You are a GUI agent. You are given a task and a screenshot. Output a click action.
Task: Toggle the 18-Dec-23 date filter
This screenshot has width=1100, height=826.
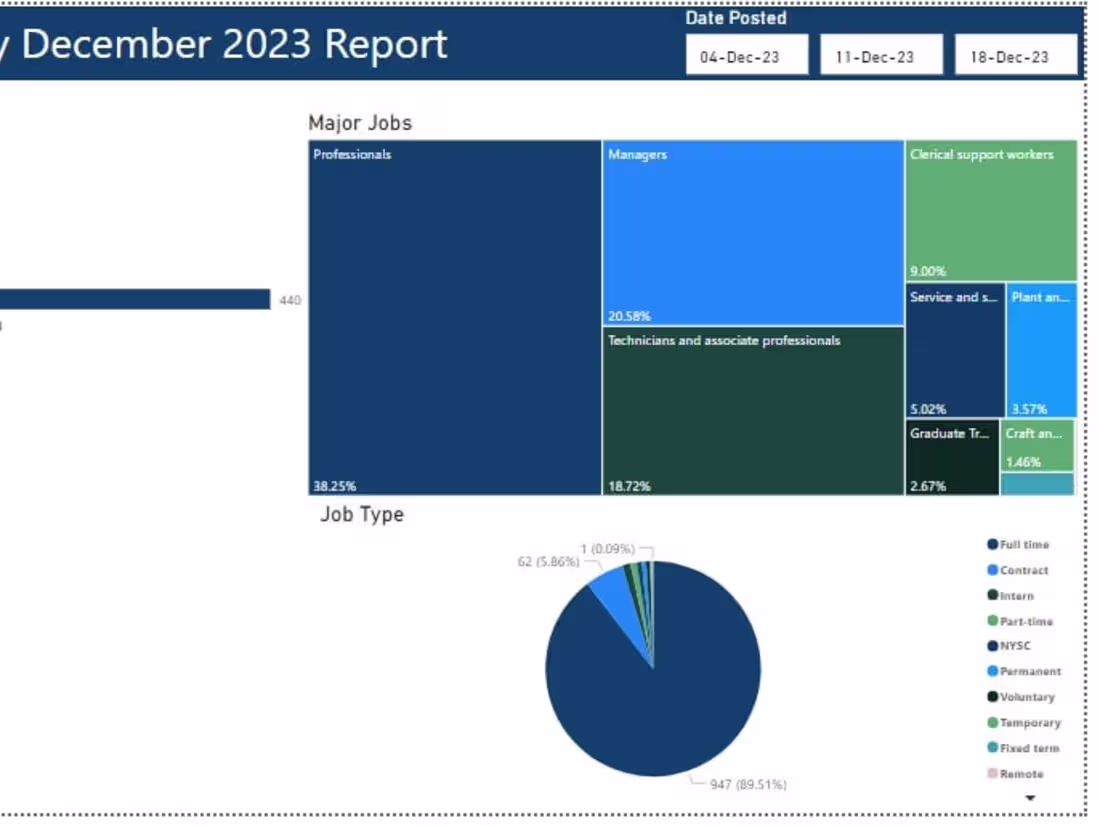[x=1016, y=55]
